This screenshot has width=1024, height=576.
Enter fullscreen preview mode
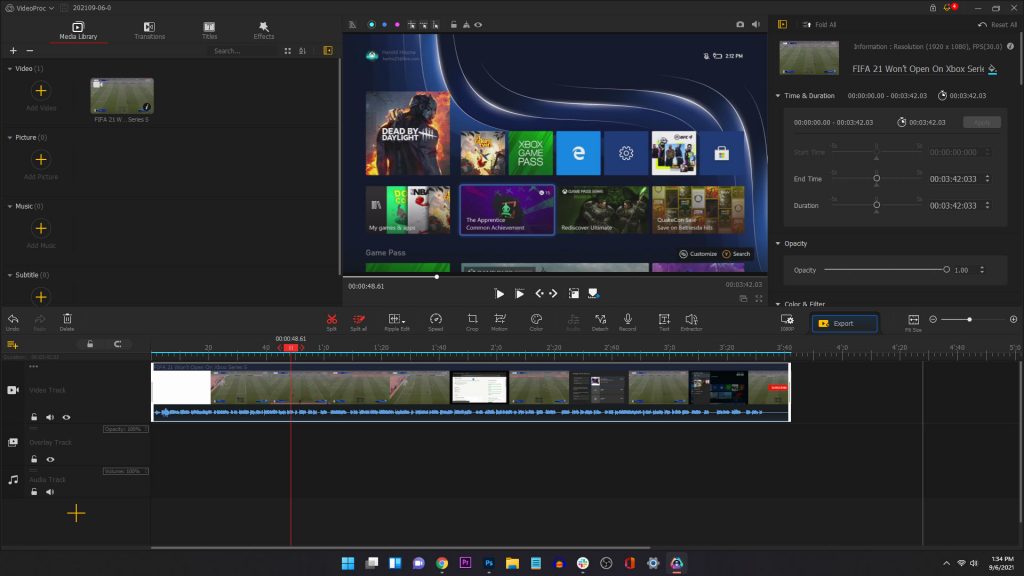tap(759, 298)
